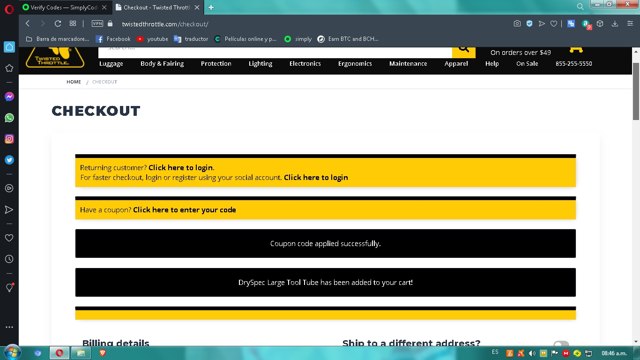Open Opera main menu logo
The width and height of the screenshot is (640, 360).
coord(9,9)
